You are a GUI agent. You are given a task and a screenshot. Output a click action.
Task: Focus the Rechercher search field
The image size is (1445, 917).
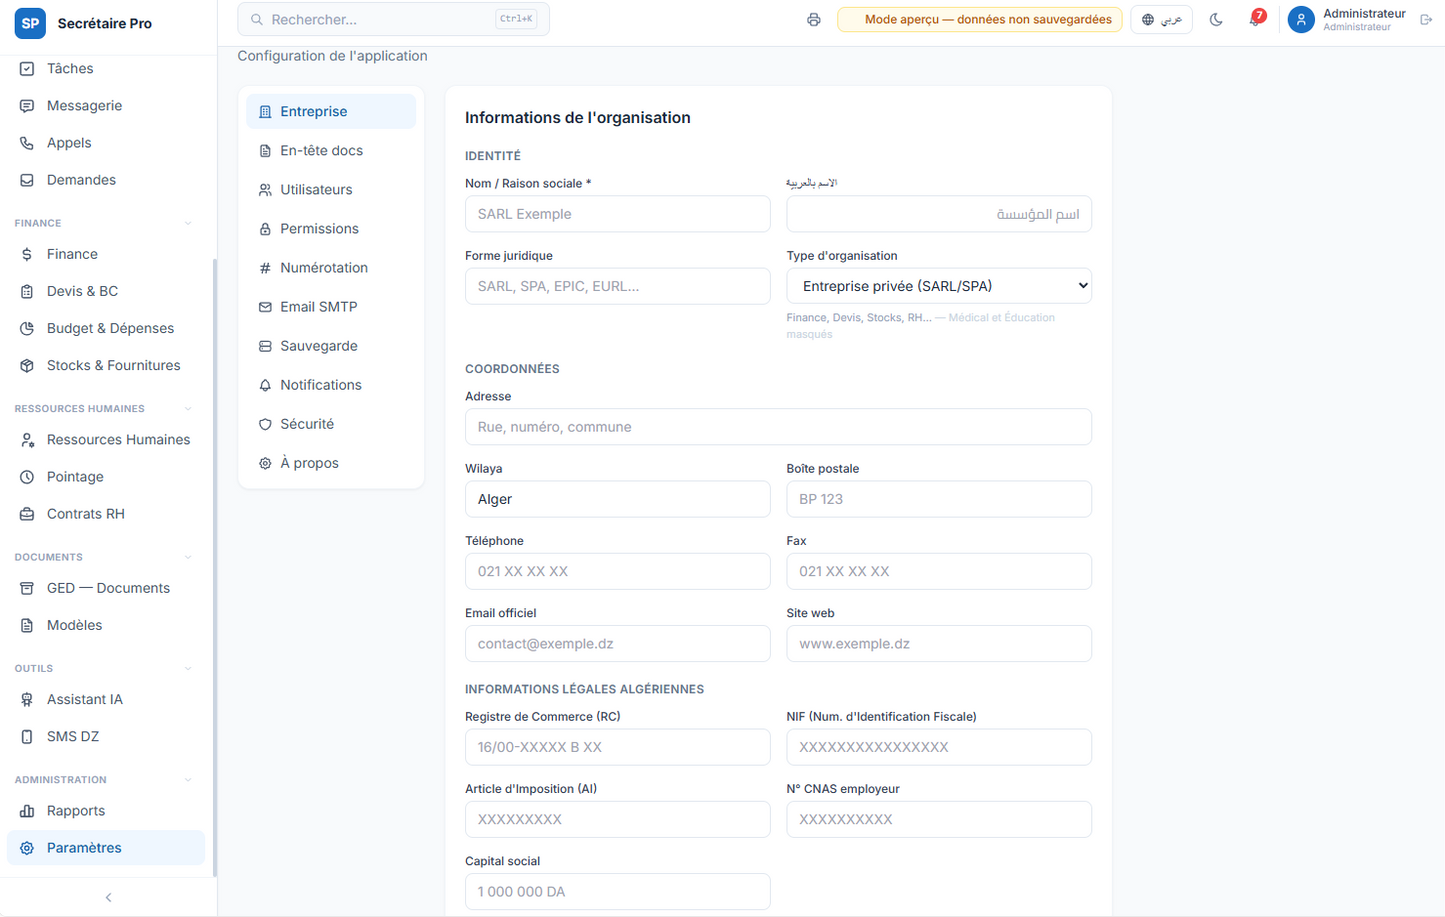point(393,20)
